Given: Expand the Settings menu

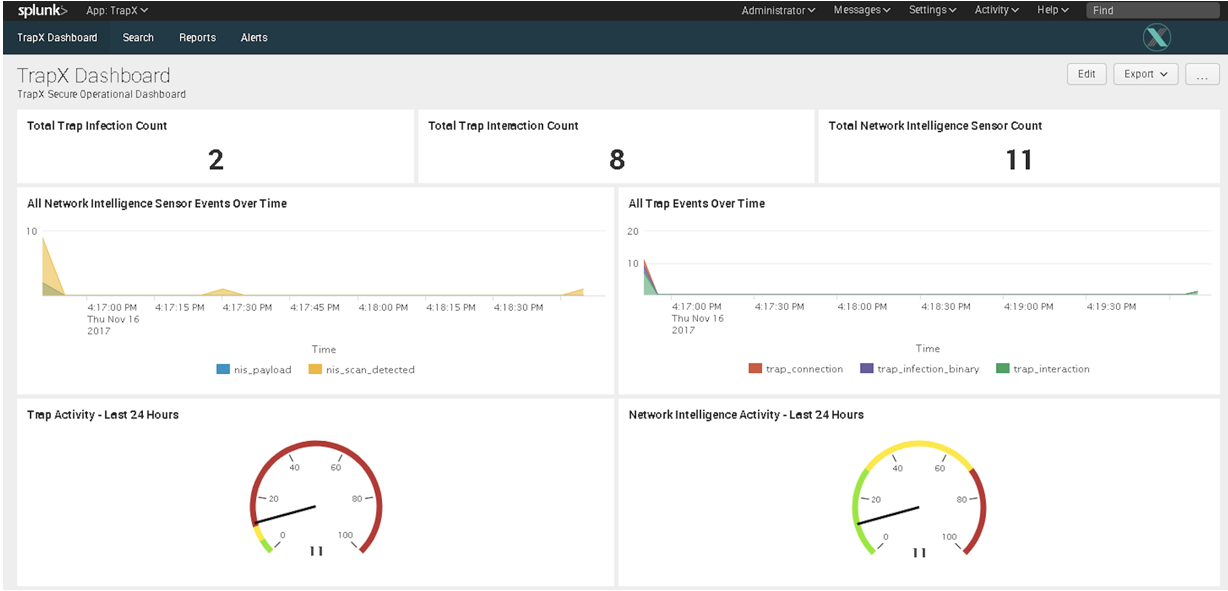Looking at the screenshot, I should [x=933, y=10].
